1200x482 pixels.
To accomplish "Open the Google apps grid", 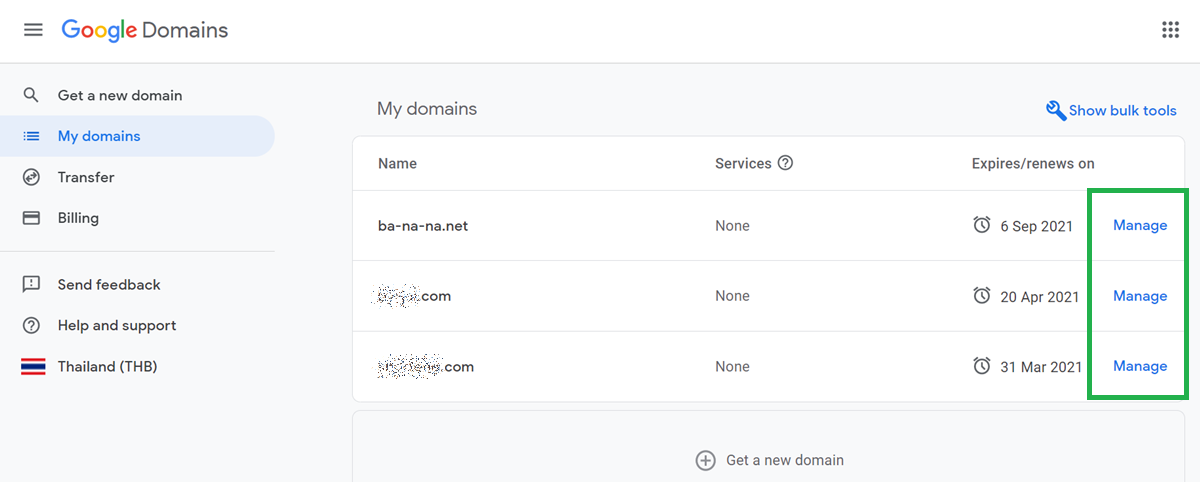I will point(1170,30).
